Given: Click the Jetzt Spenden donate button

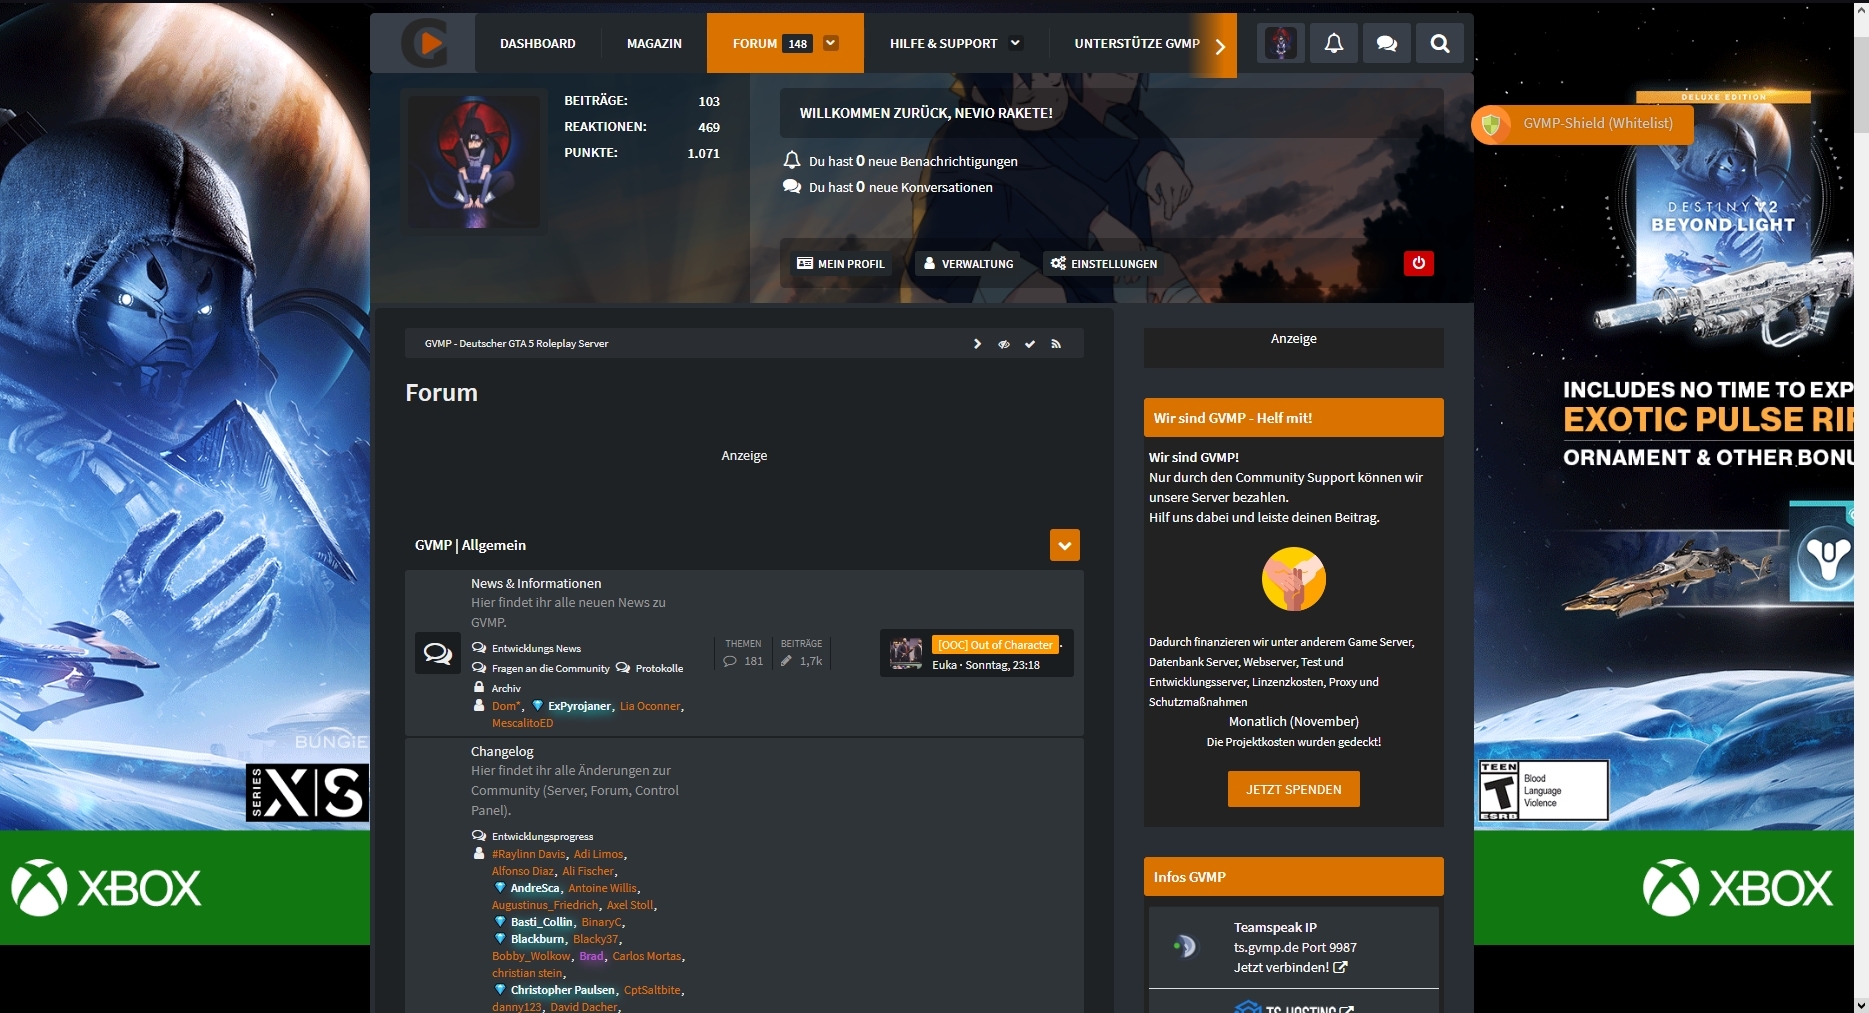Looking at the screenshot, I should 1294,789.
